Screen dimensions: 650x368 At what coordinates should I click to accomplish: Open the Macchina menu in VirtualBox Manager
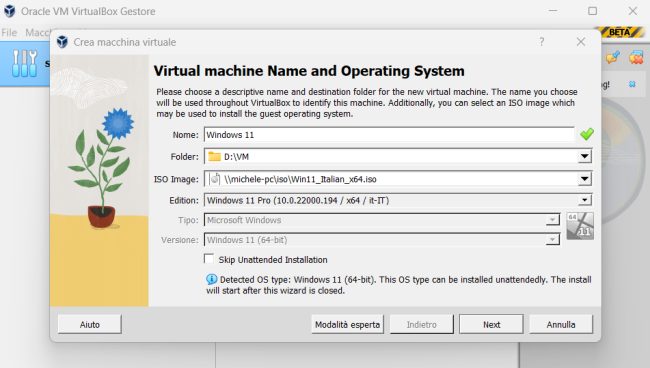38,32
